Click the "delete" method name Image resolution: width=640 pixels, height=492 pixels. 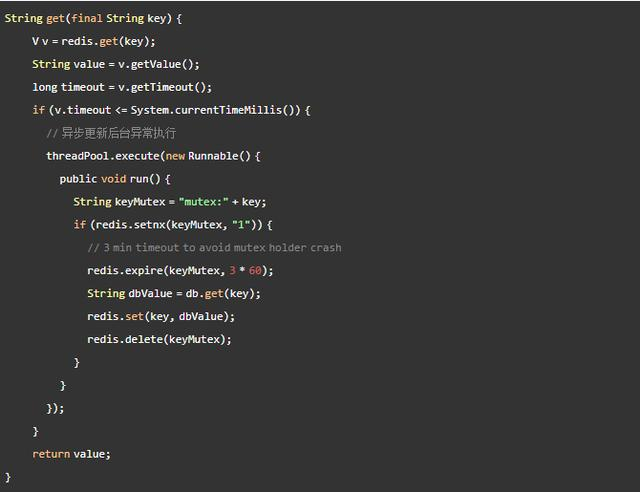click(143, 340)
